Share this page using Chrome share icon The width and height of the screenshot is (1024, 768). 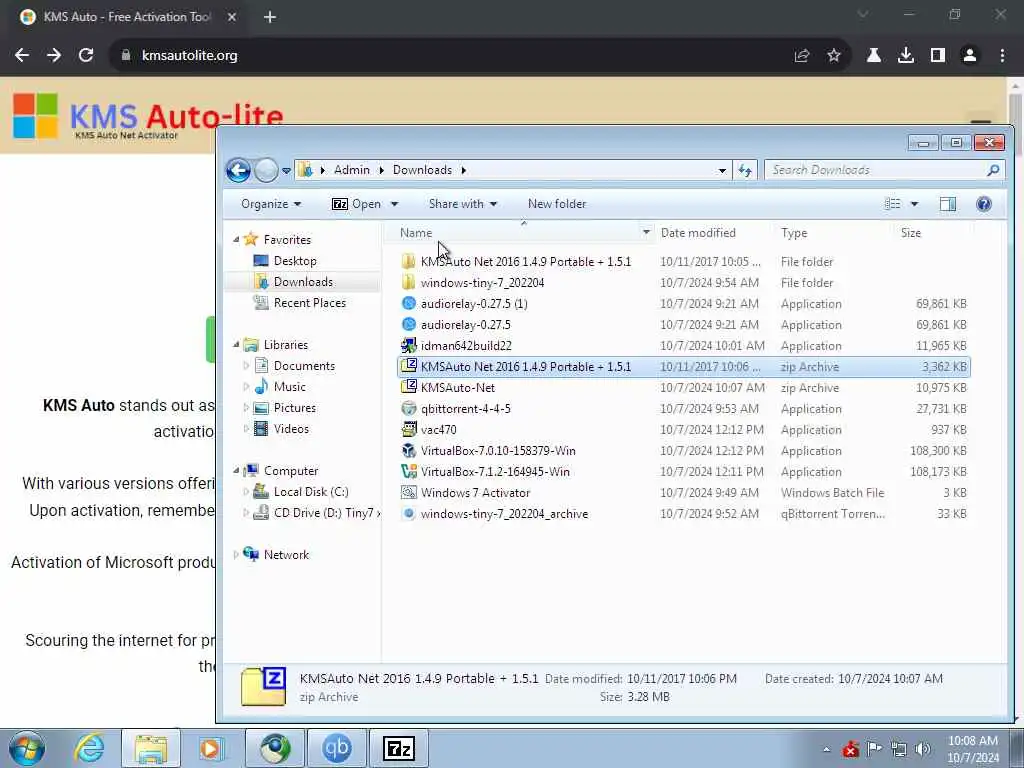click(x=802, y=56)
